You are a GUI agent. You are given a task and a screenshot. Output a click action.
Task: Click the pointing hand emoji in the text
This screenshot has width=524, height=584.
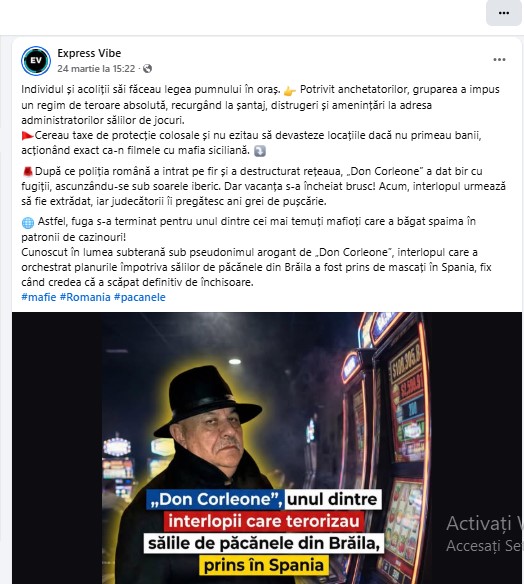point(289,90)
